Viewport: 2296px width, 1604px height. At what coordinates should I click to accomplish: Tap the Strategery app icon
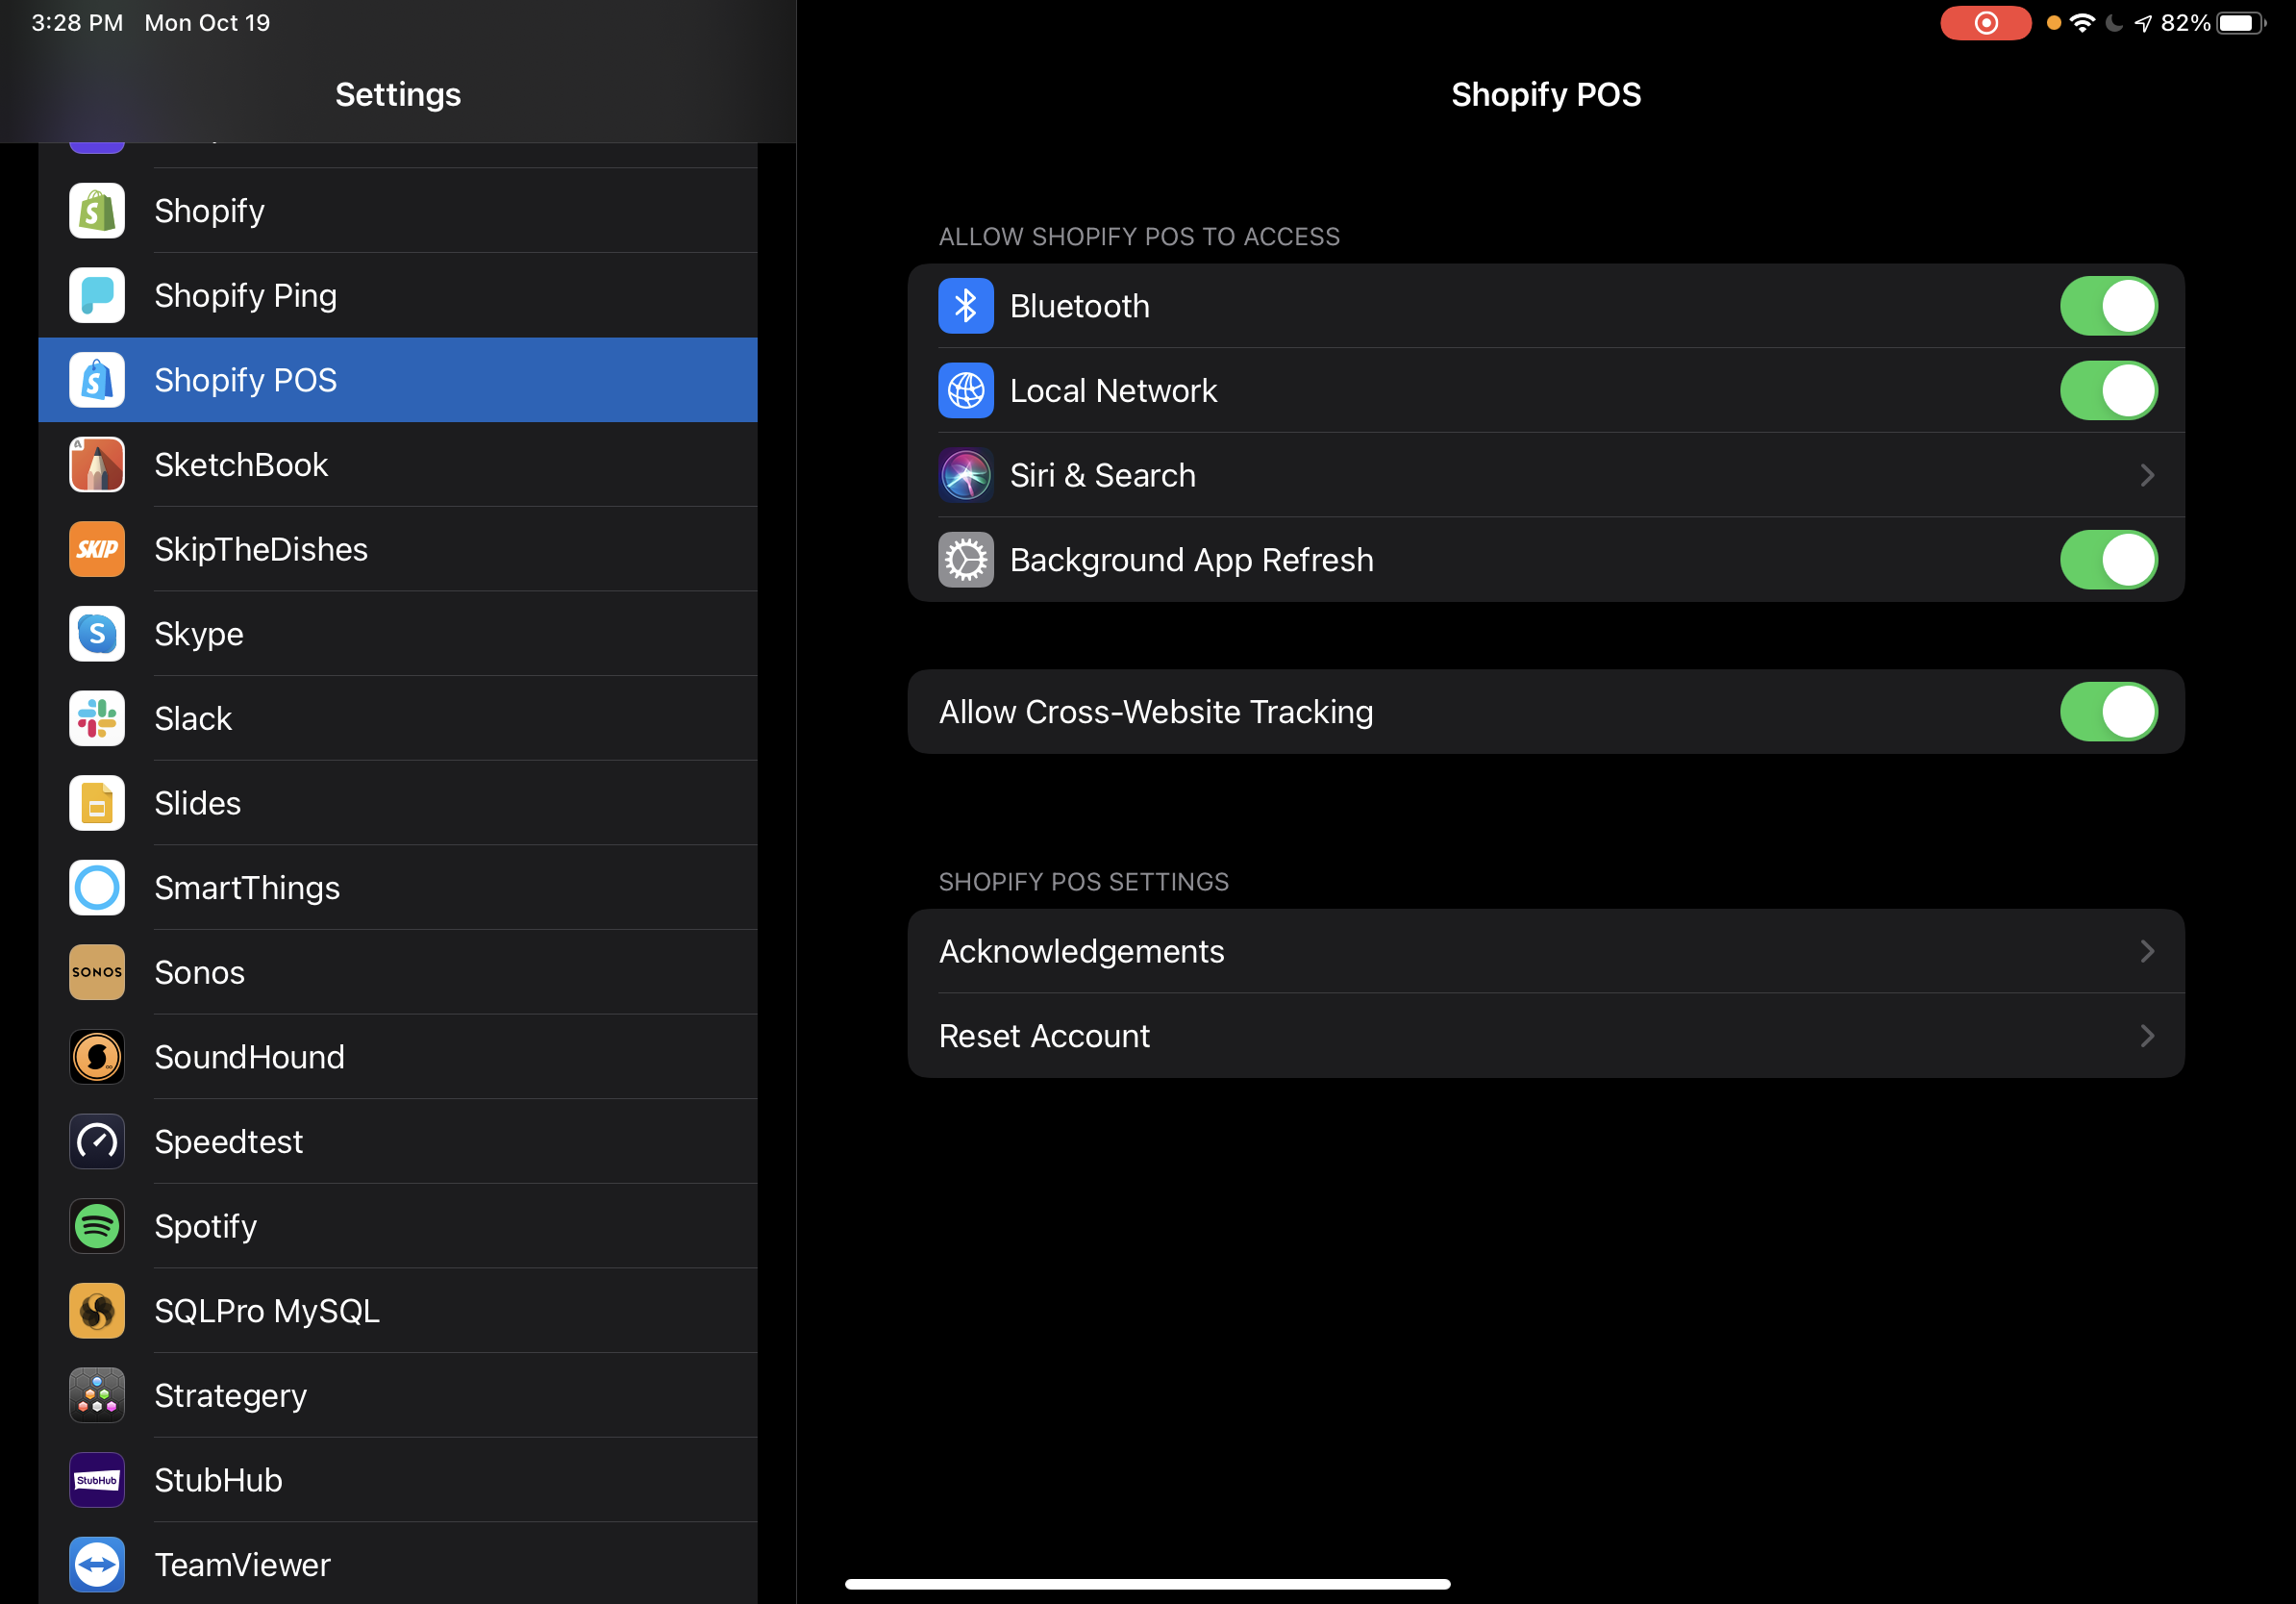tap(97, 1395)
